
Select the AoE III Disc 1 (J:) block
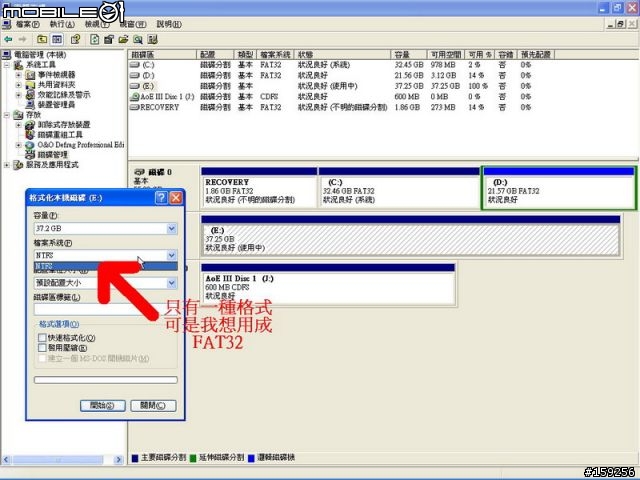(x=328, y=284)
